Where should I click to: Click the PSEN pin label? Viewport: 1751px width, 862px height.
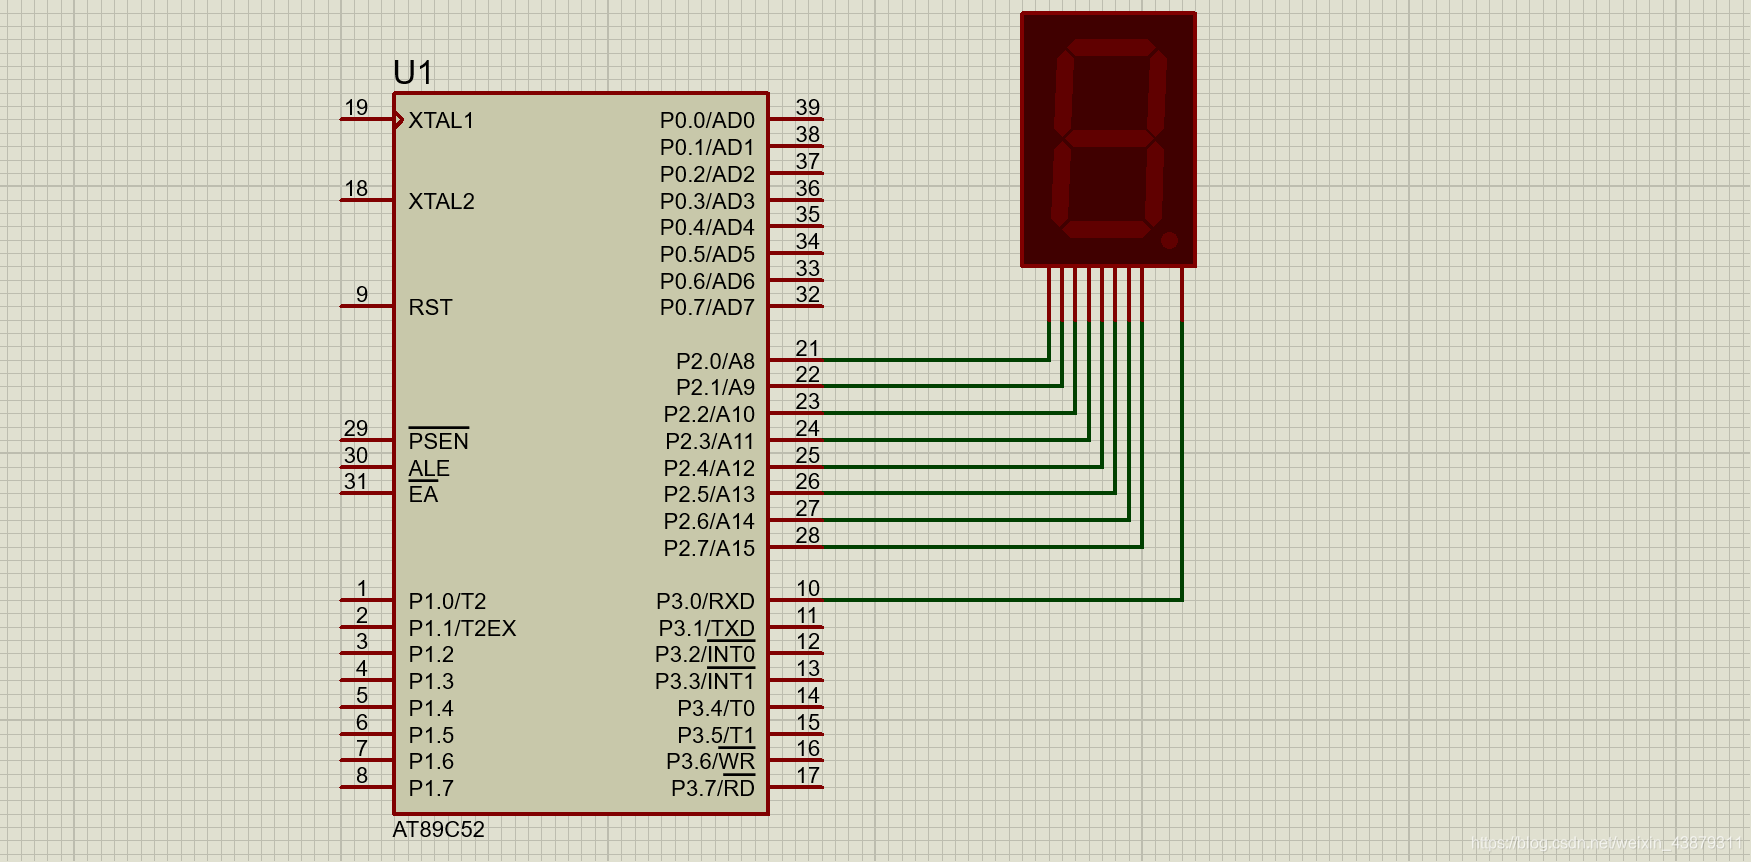[438, 441]
